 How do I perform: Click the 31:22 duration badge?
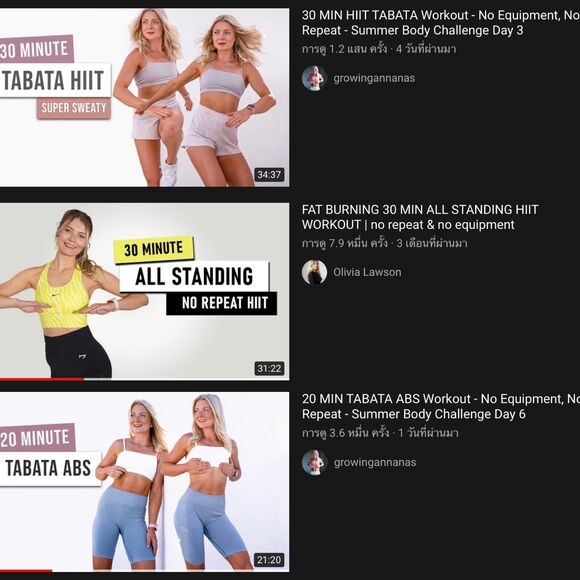[269, 368]
